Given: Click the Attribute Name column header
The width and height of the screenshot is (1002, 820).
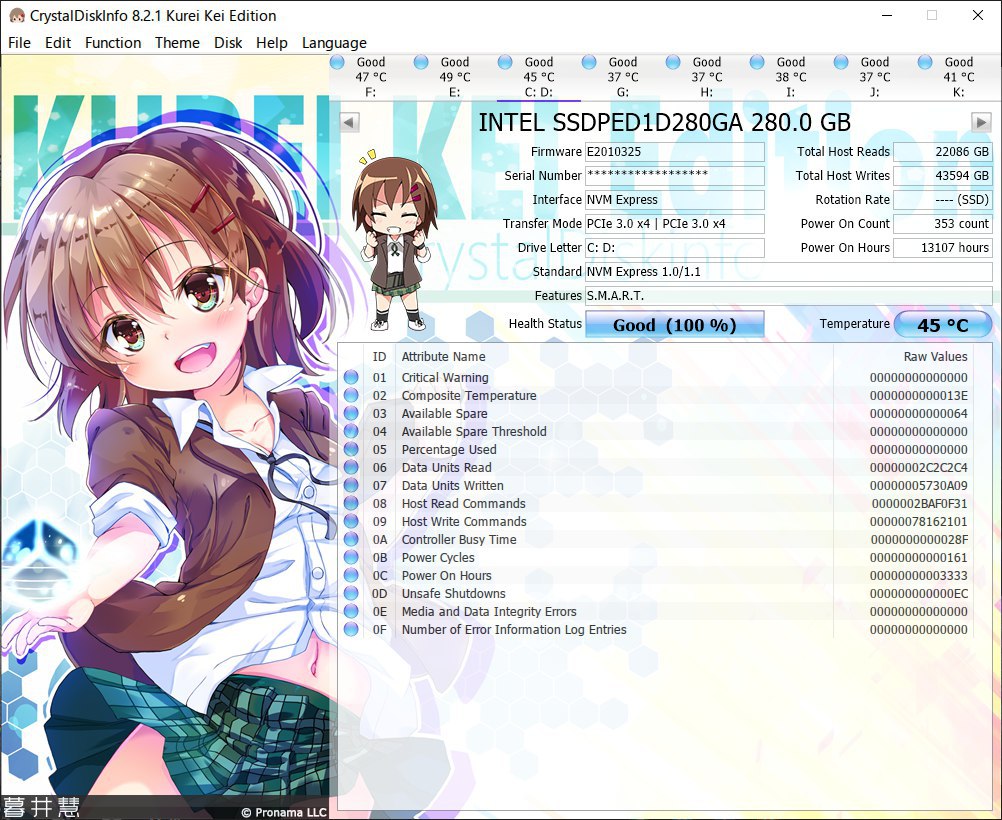Looking at the screenshot, I should tap(443, 357).
